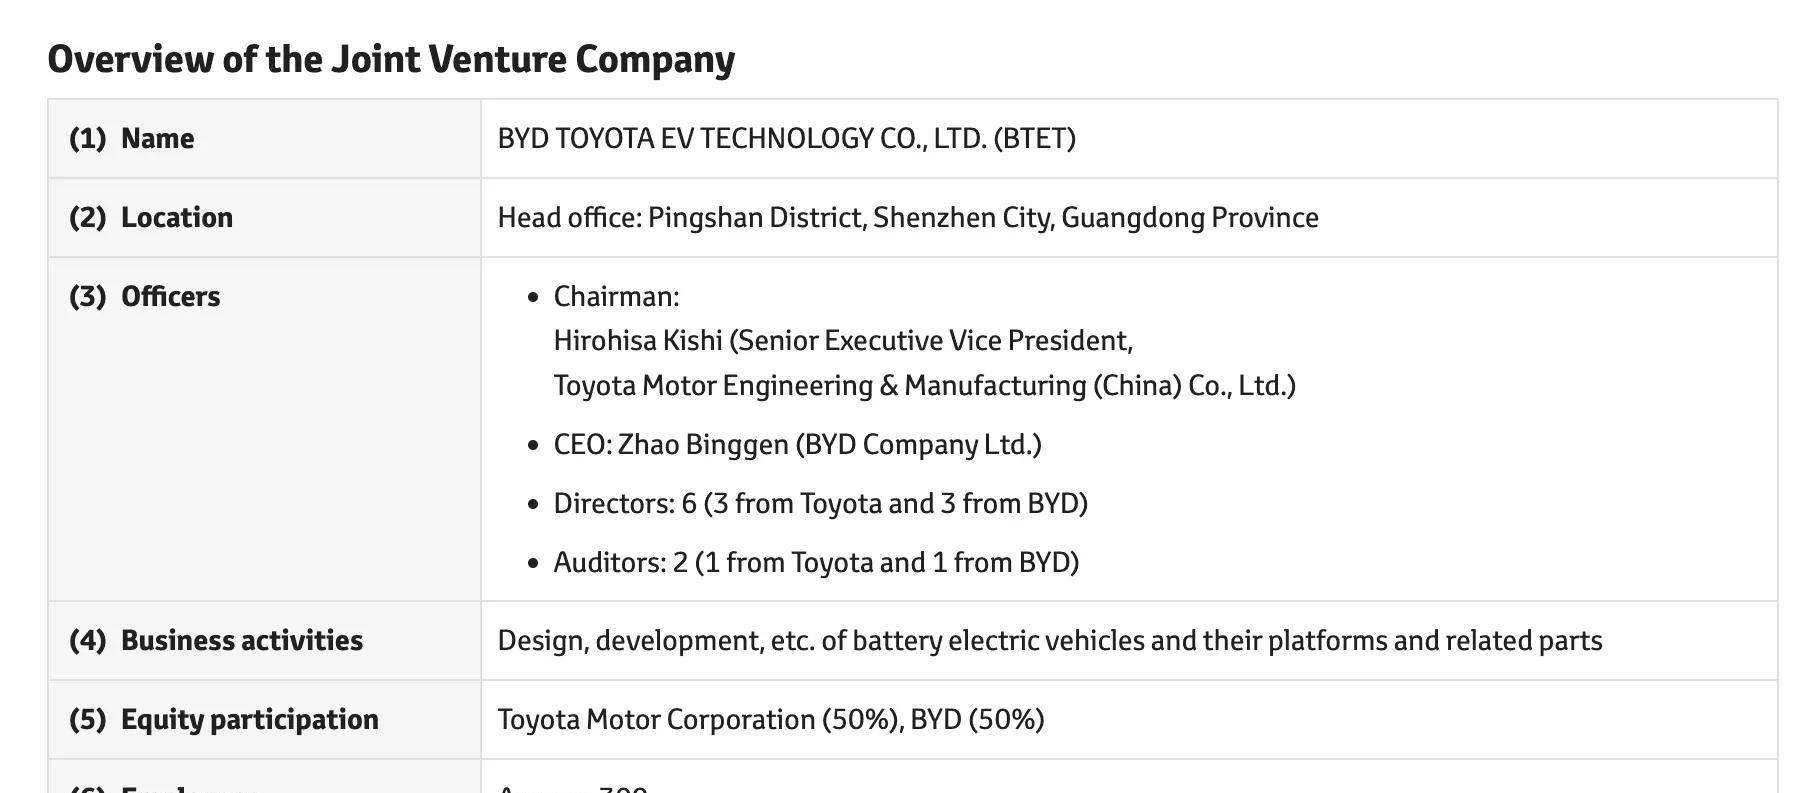The height and width of the screenshot is (793, 1816).
Task: Click the head office Pingshan District address
Action: click(757, 217)
